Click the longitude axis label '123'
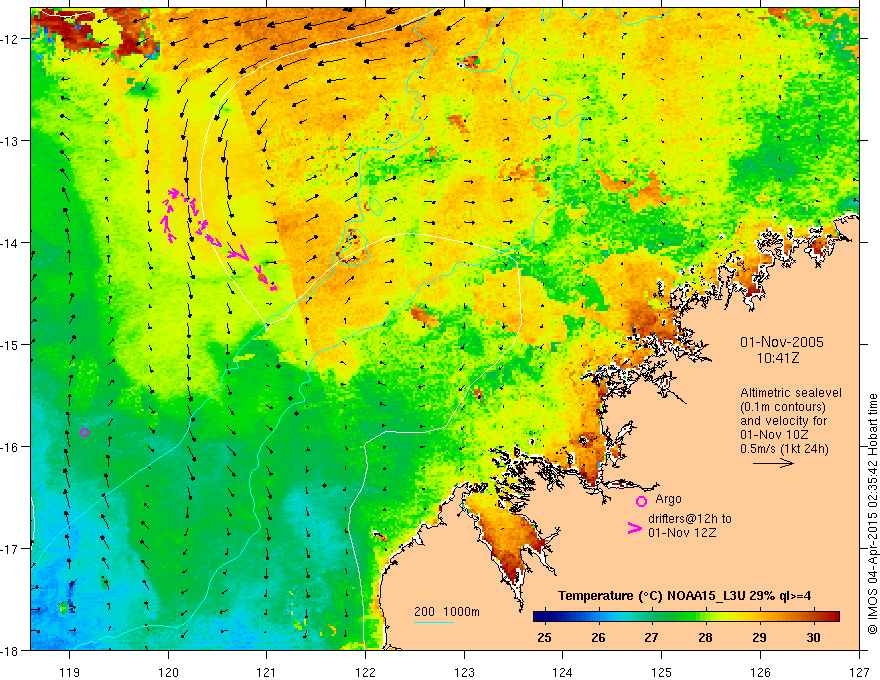Viewport: 880px width, 680px height. coord(464,672)
